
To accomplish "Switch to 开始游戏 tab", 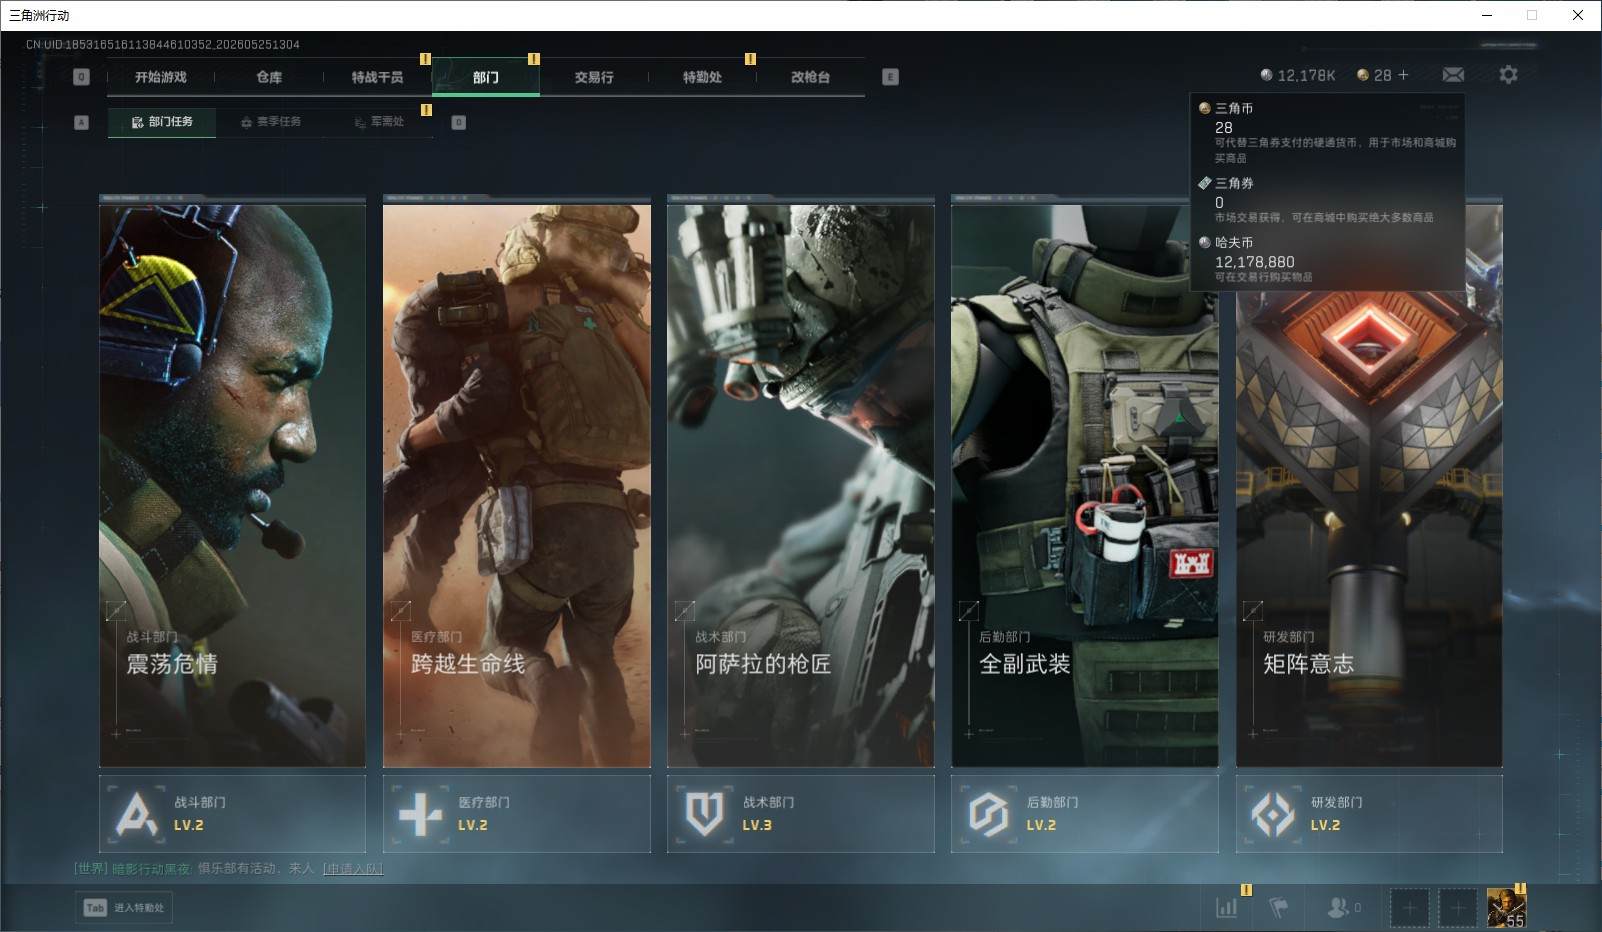I will click(161, 77).
